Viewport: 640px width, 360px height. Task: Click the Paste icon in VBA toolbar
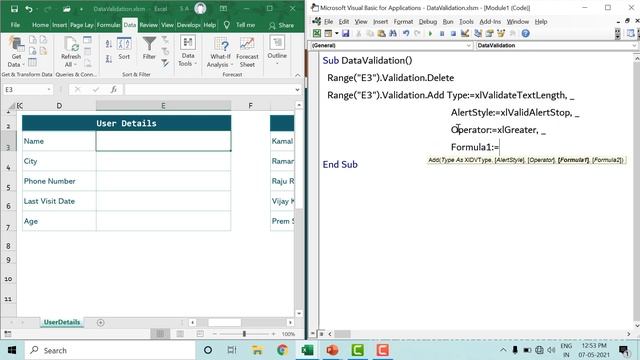coord(381,33)
